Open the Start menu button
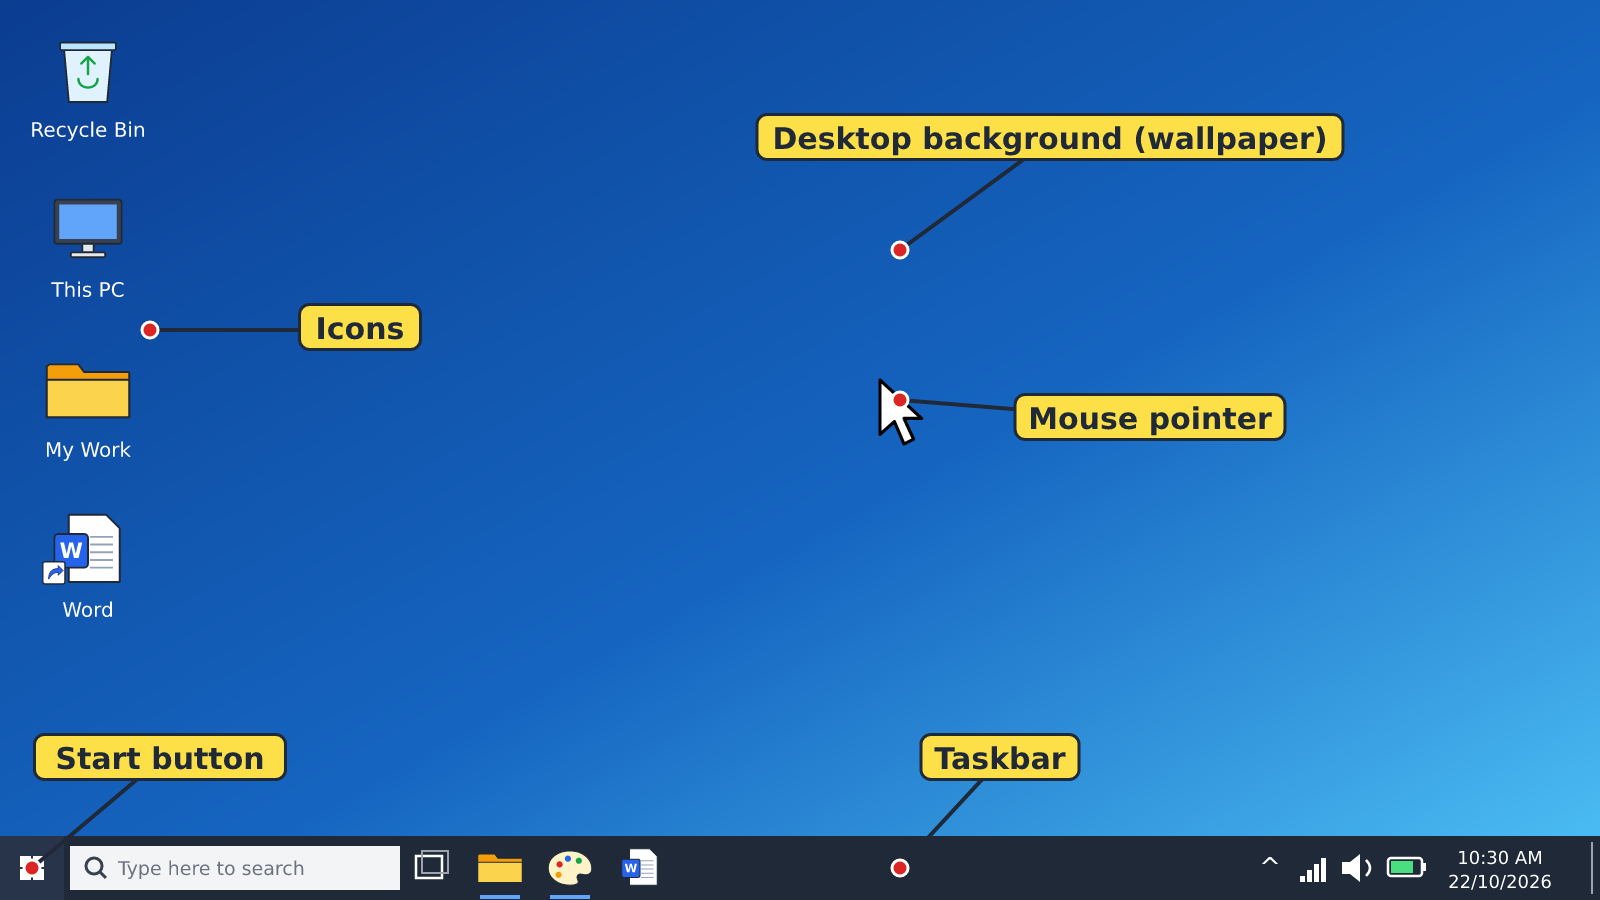The width and height of the screenshot is (1600, 900). click(x=32, y=868)
